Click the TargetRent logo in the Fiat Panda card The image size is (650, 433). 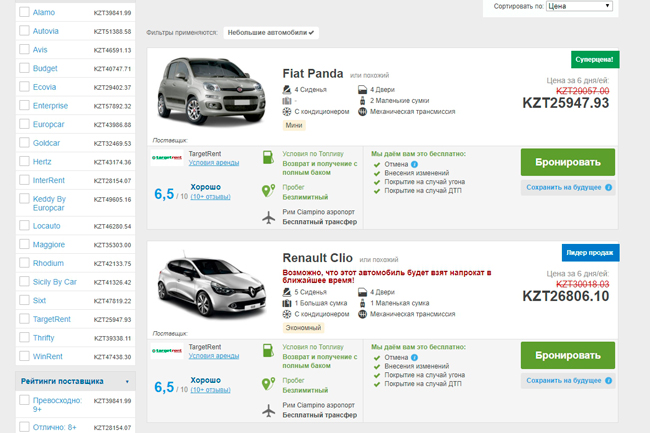click(167, 158)
